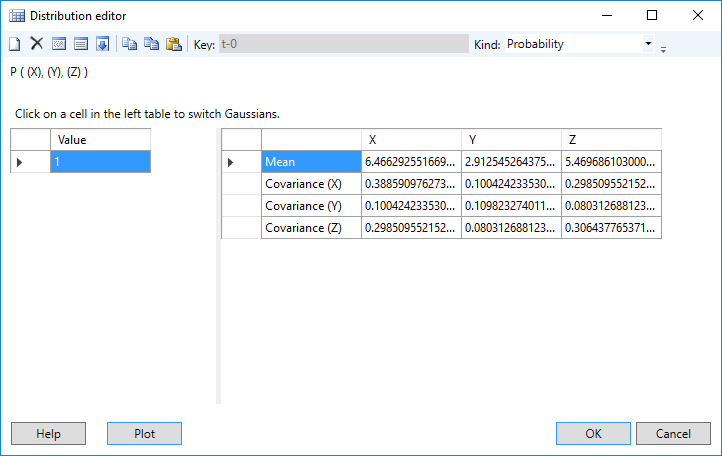Screen dimensions: 722x456
Task: Select the Mean row header arrow
Action: [x=231, y=161]
